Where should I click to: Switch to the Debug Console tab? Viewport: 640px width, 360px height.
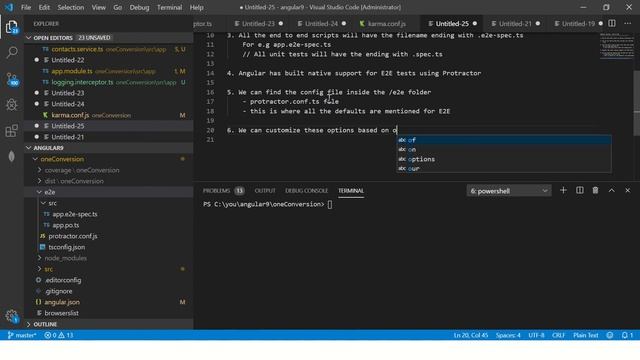pos(307,191)
